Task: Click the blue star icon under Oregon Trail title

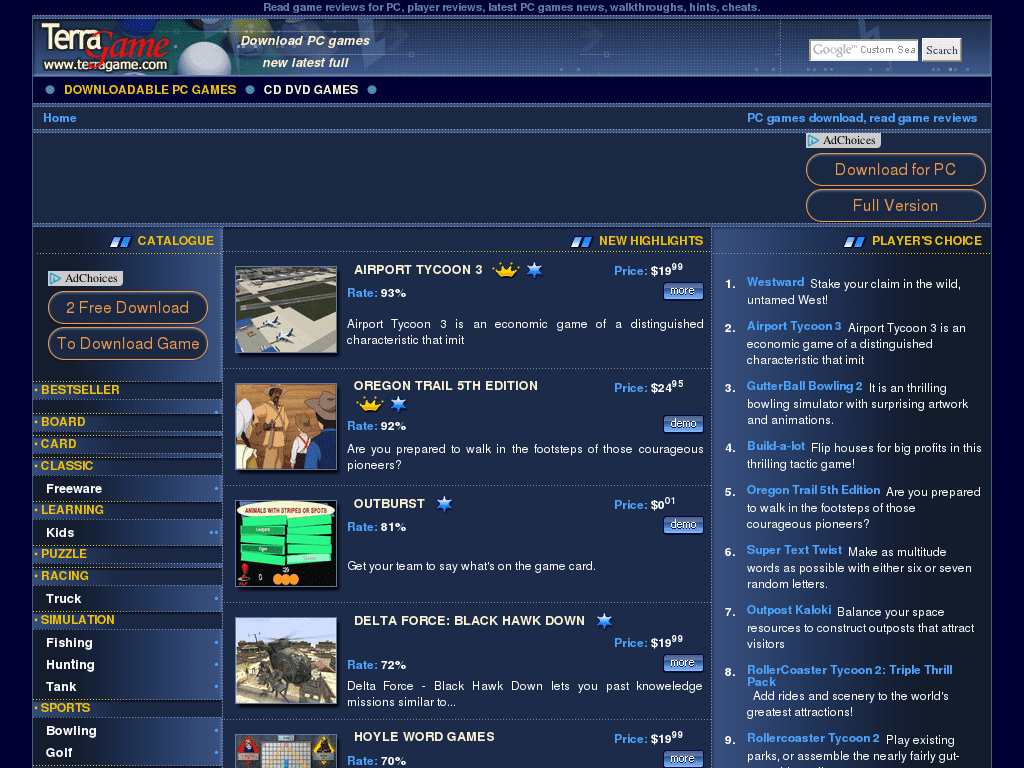Action: [398, 404]
